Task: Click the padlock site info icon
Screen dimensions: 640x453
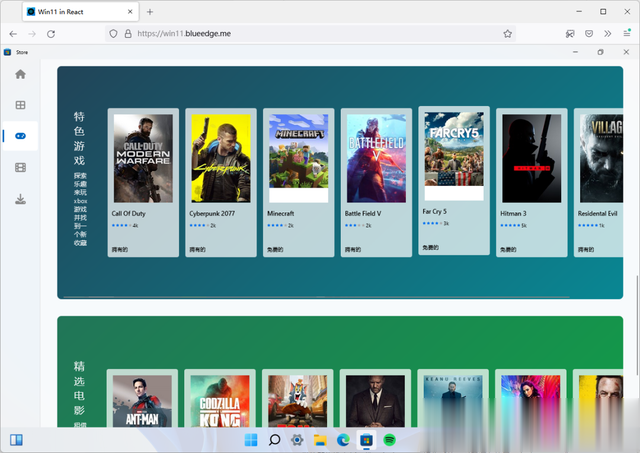Action: tap(128, 33)
